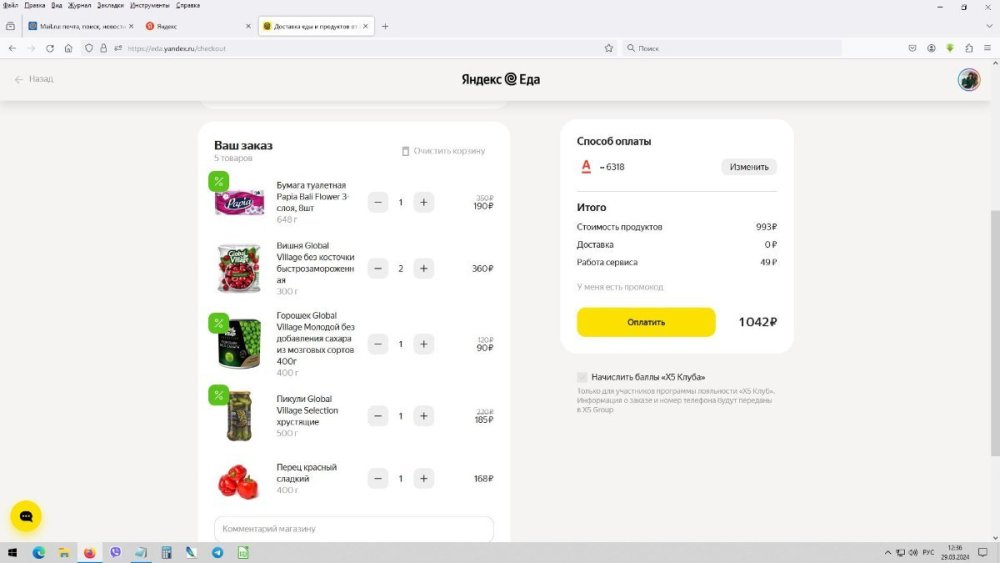Open the Закладки menu in the menu bar

point(110,5)
